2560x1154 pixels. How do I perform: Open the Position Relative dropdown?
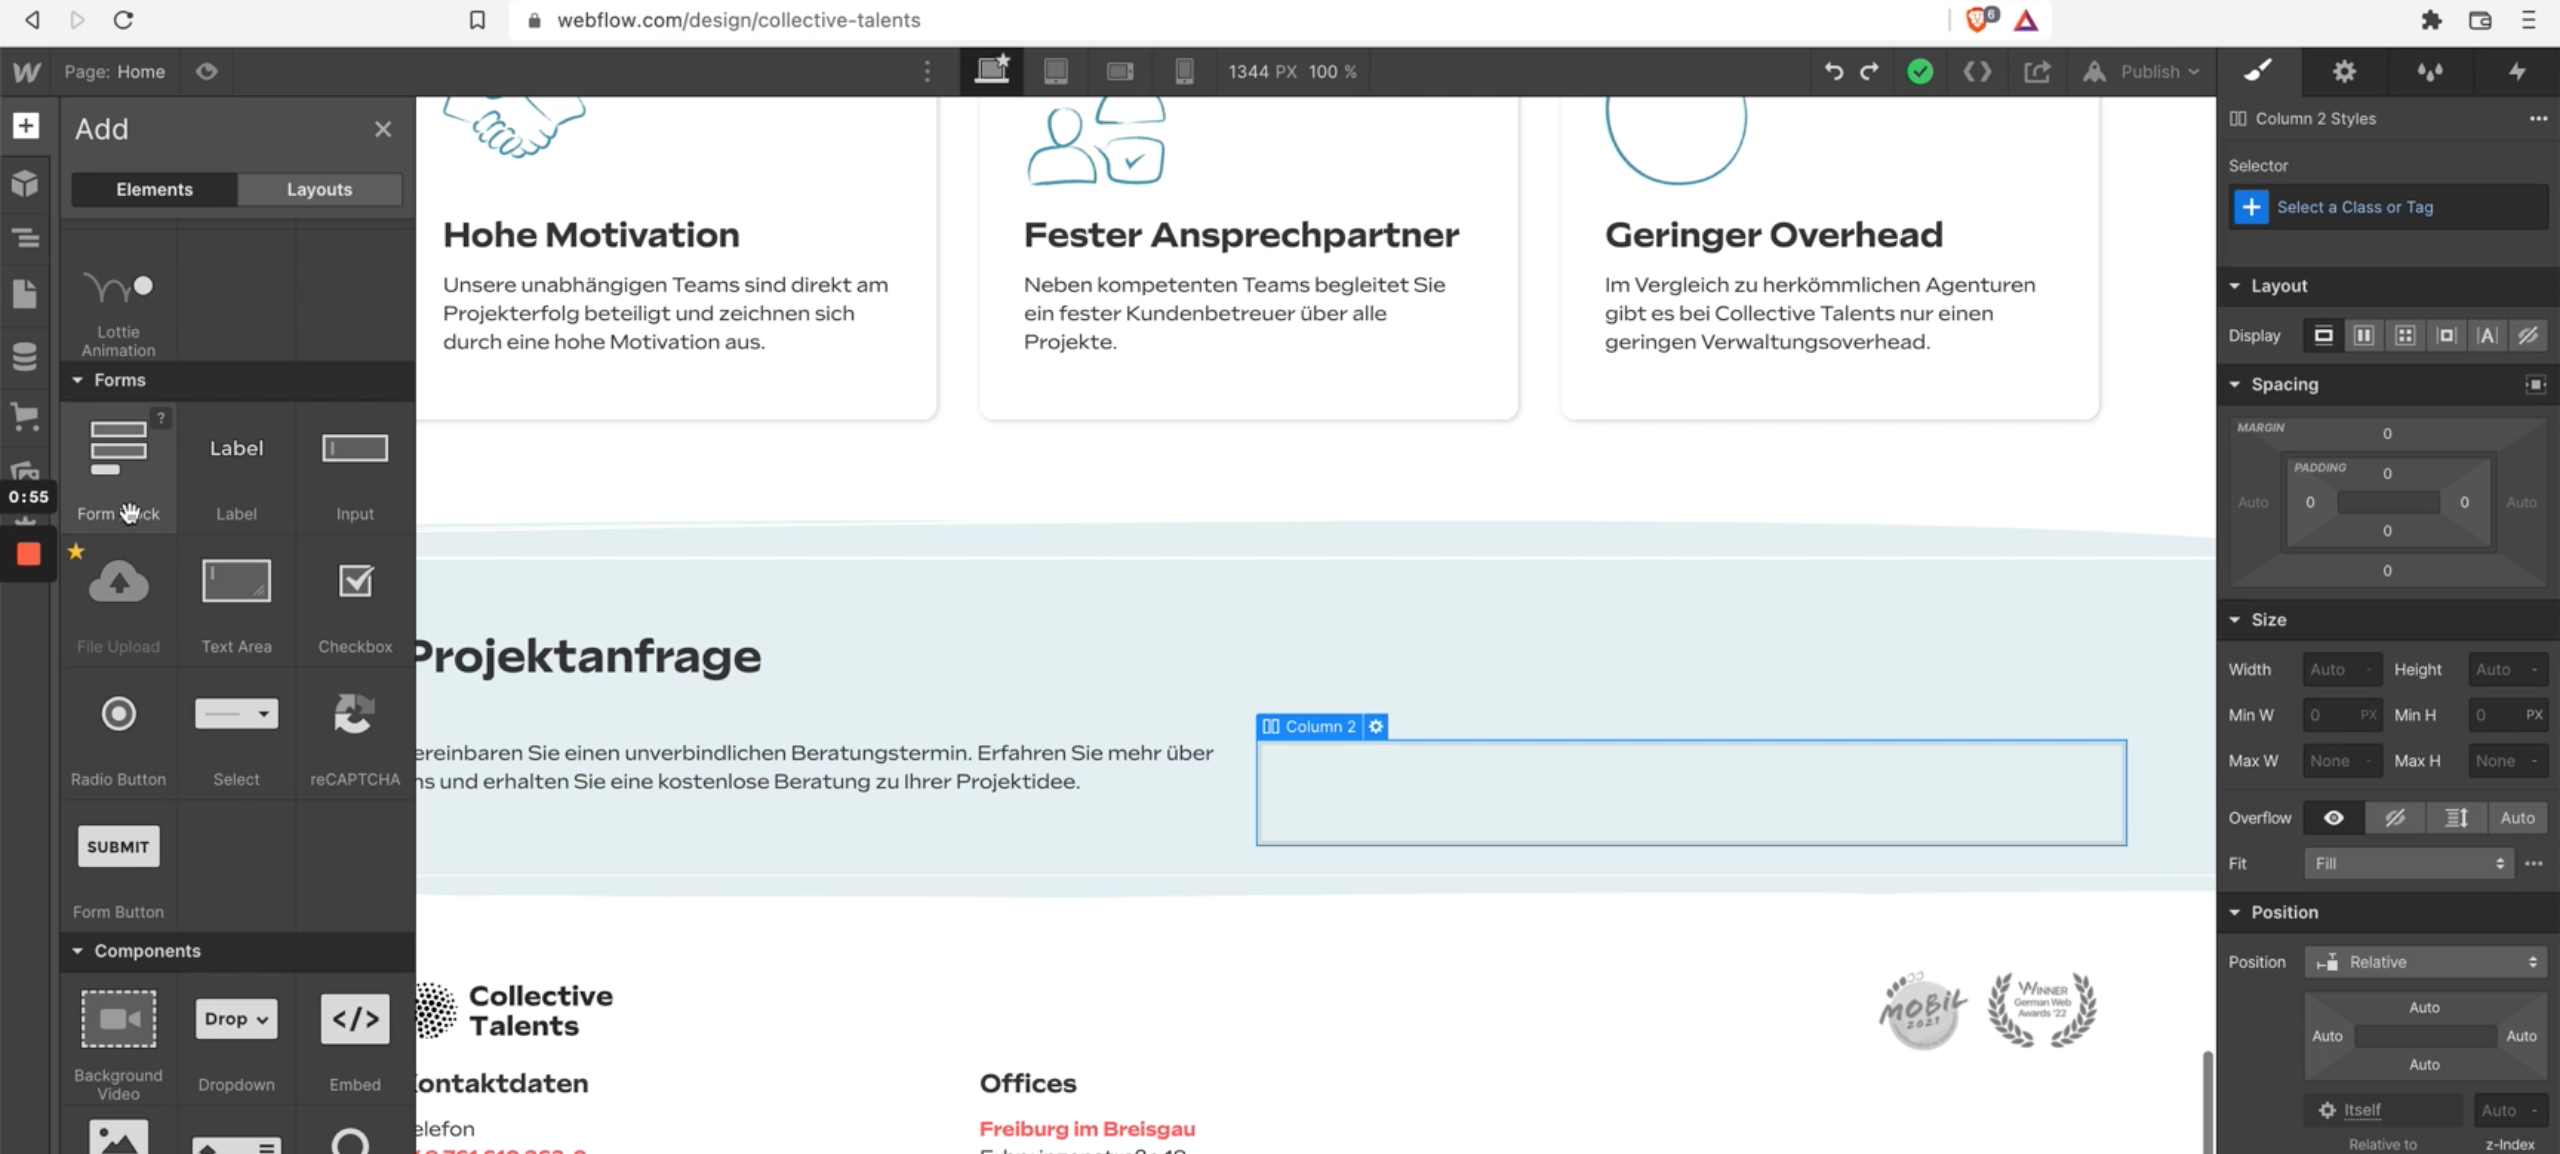tap(2426, 962)
